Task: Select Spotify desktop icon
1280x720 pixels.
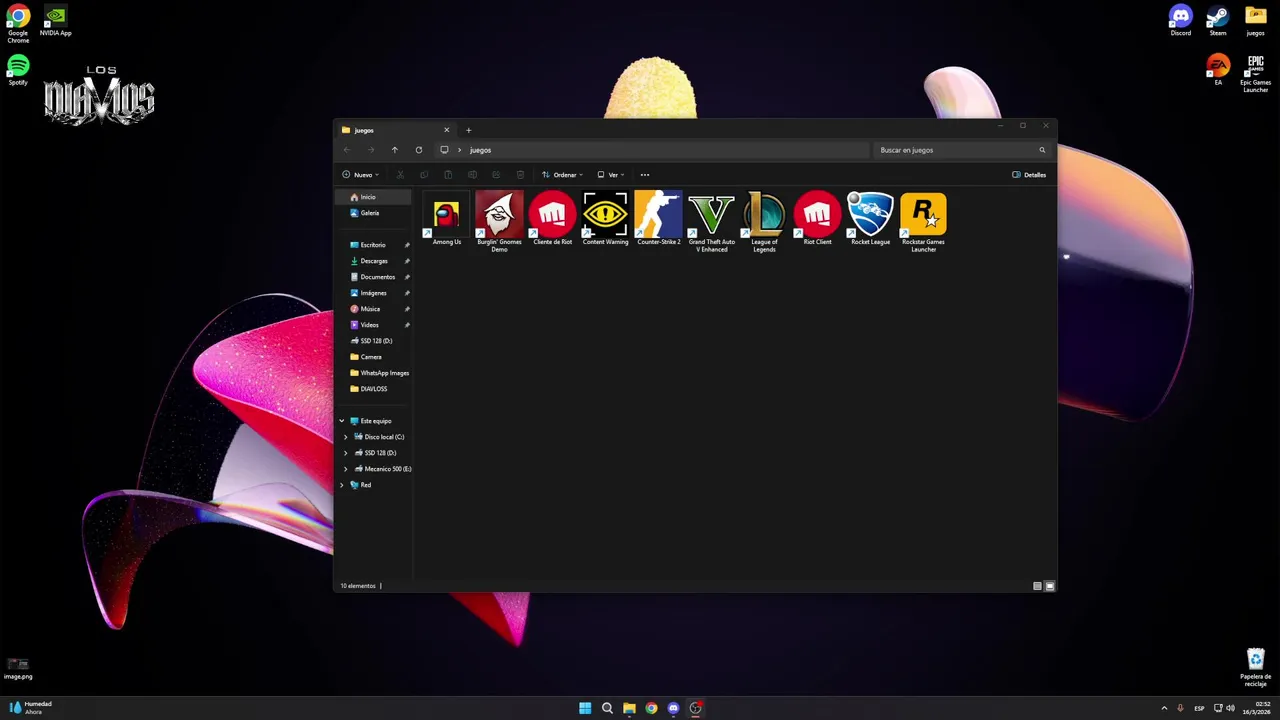Action: click(18, 70)
